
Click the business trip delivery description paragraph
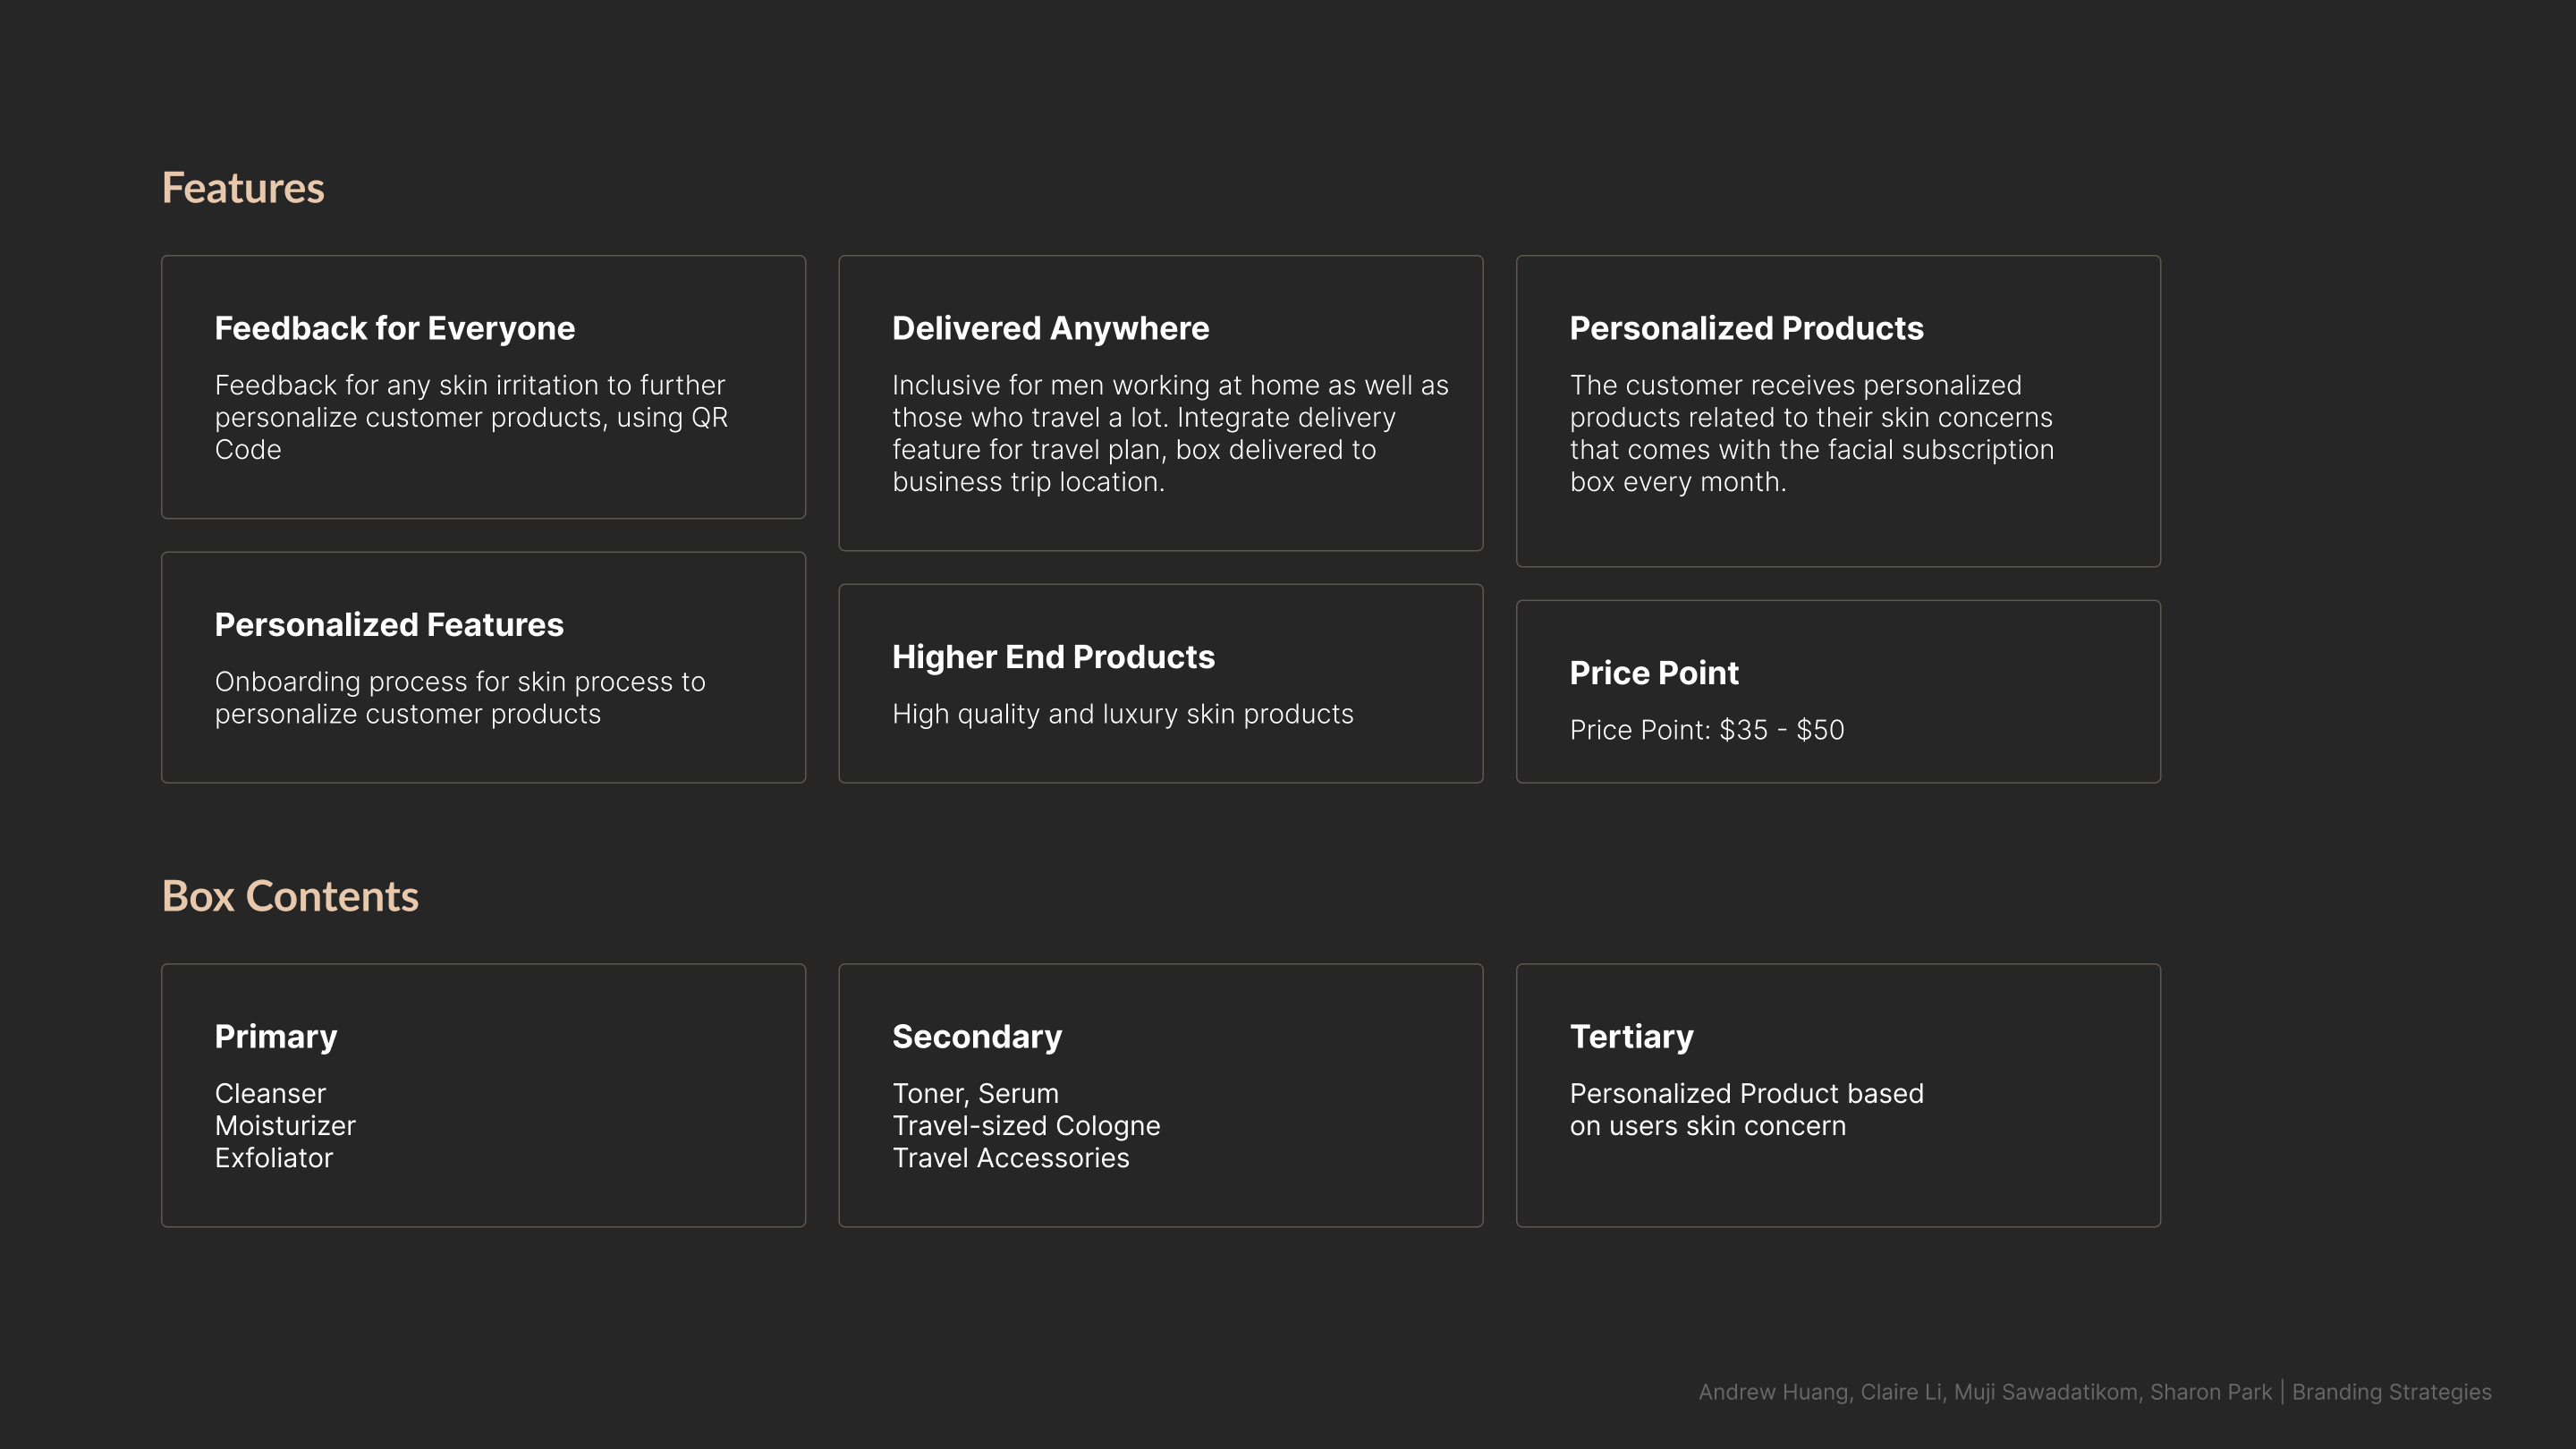coord(1169,433)
